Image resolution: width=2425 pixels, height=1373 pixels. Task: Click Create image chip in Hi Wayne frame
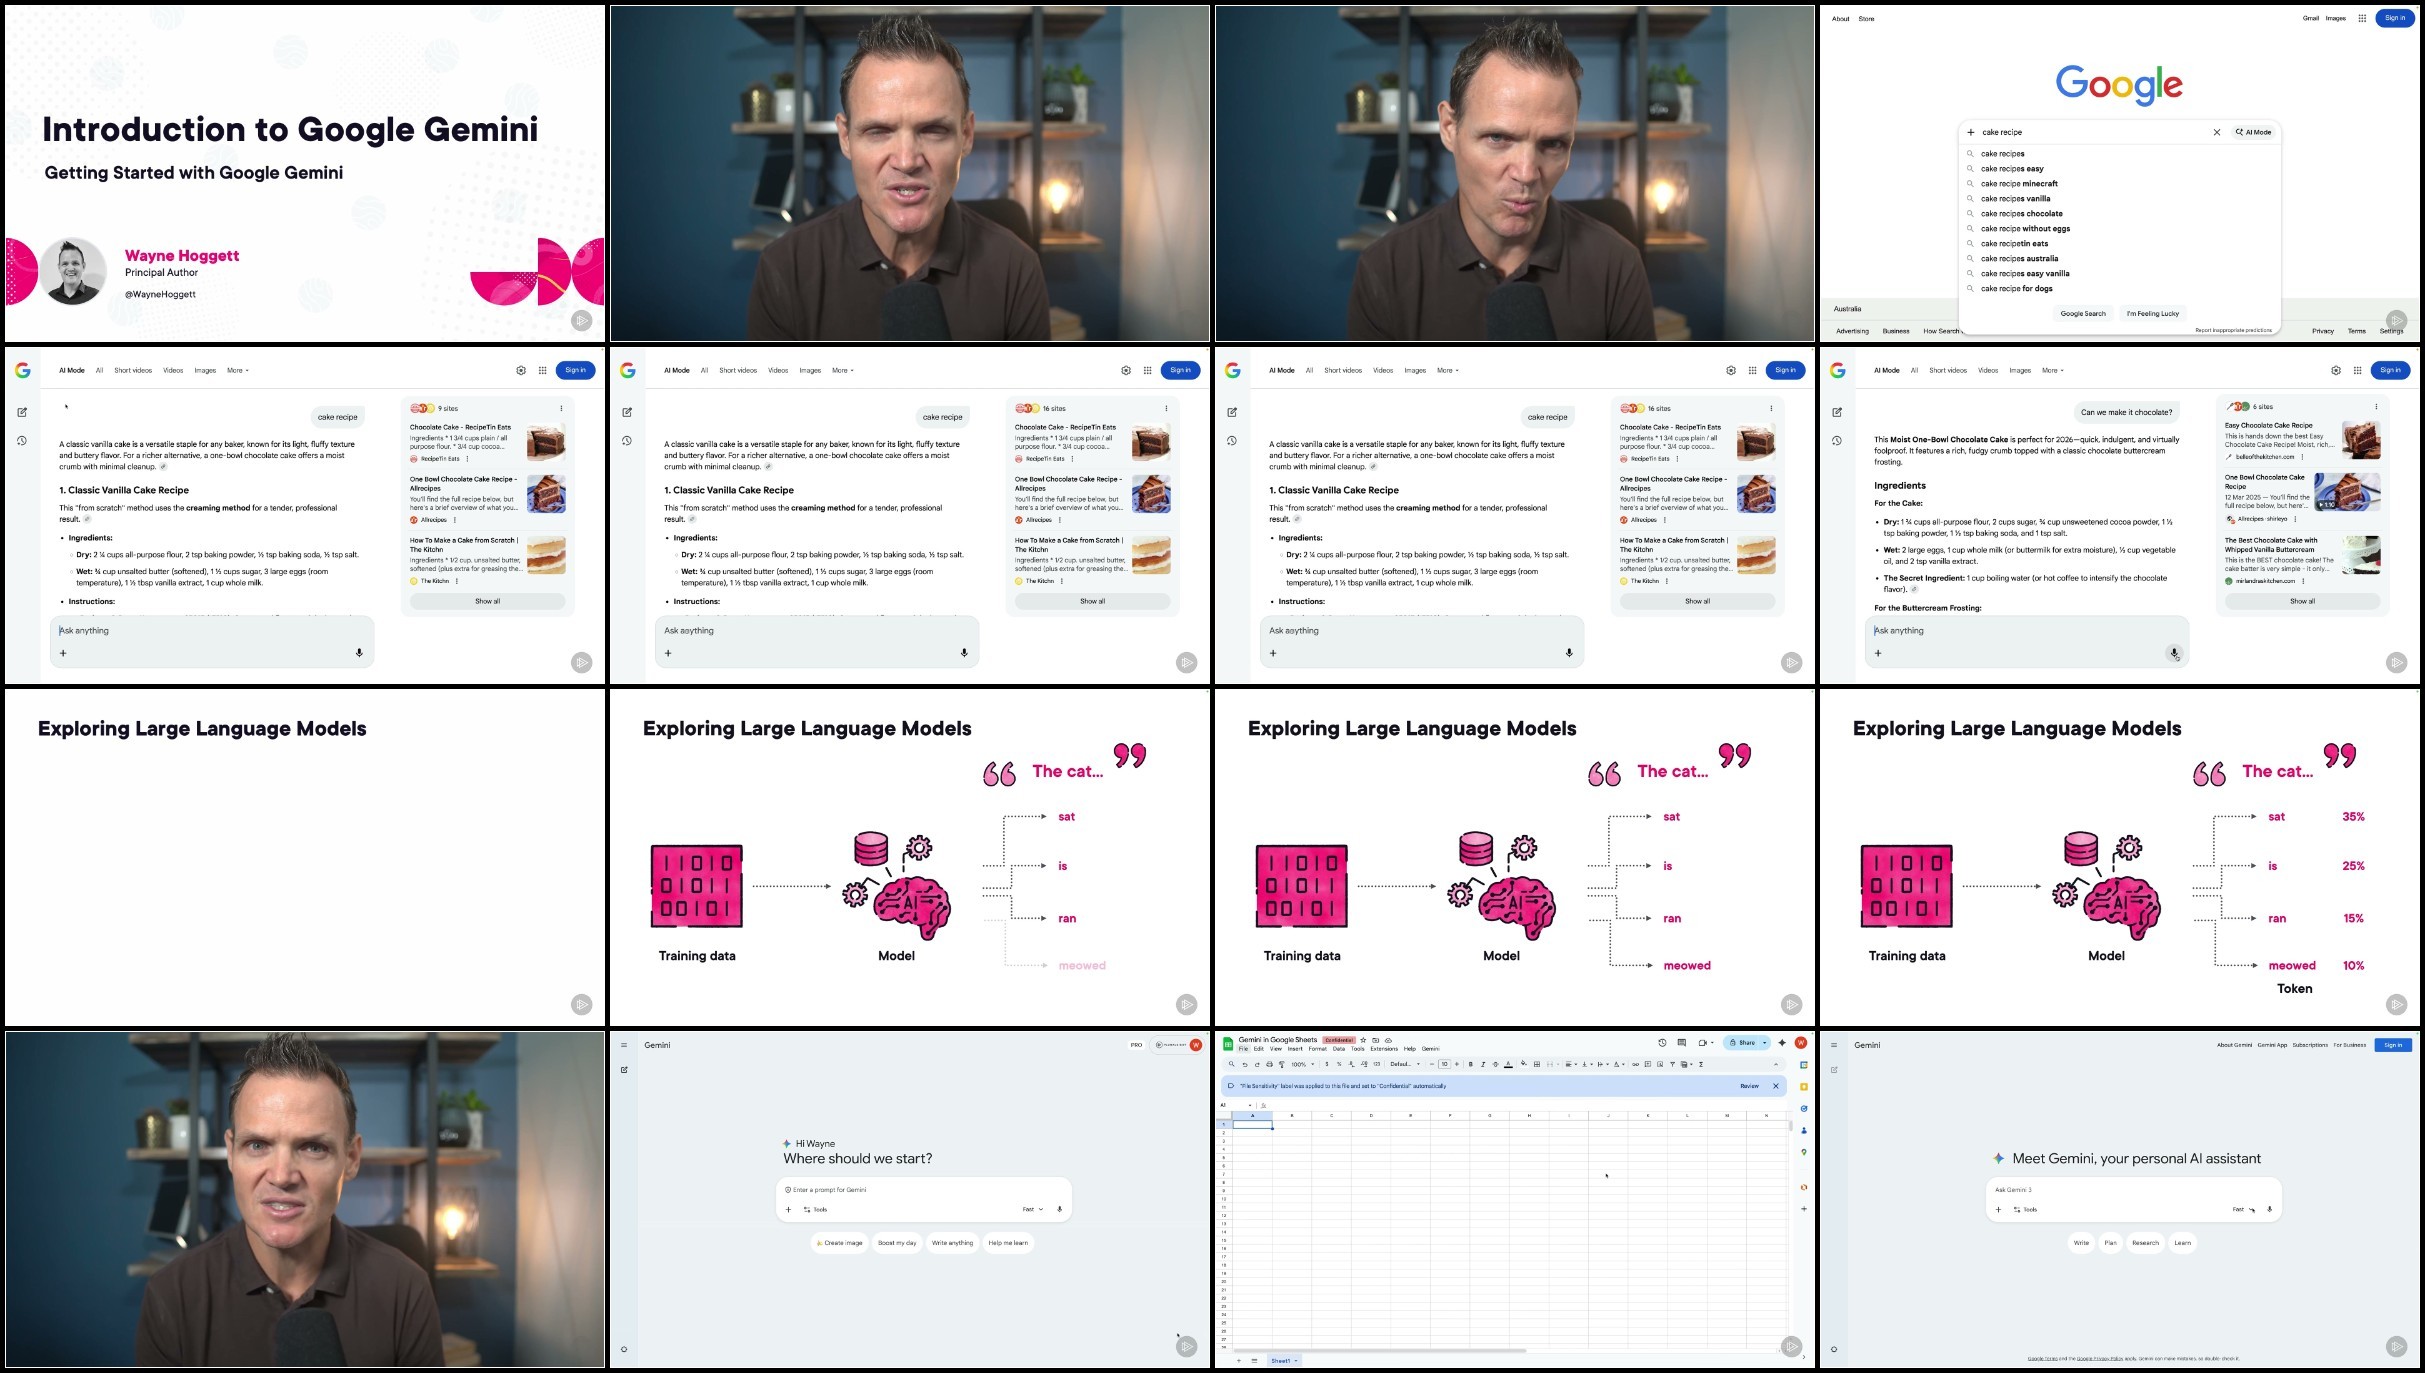click(840, 1243)
